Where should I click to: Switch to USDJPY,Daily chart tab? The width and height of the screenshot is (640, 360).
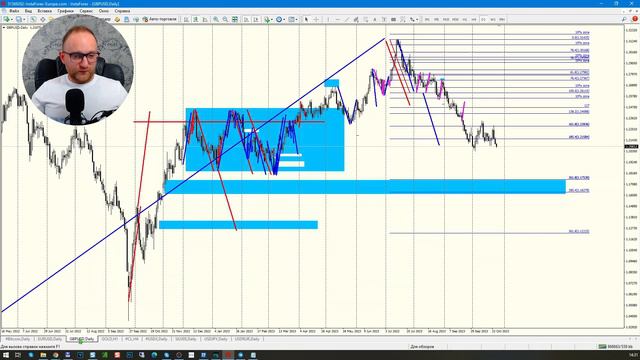tap(216, 339)
